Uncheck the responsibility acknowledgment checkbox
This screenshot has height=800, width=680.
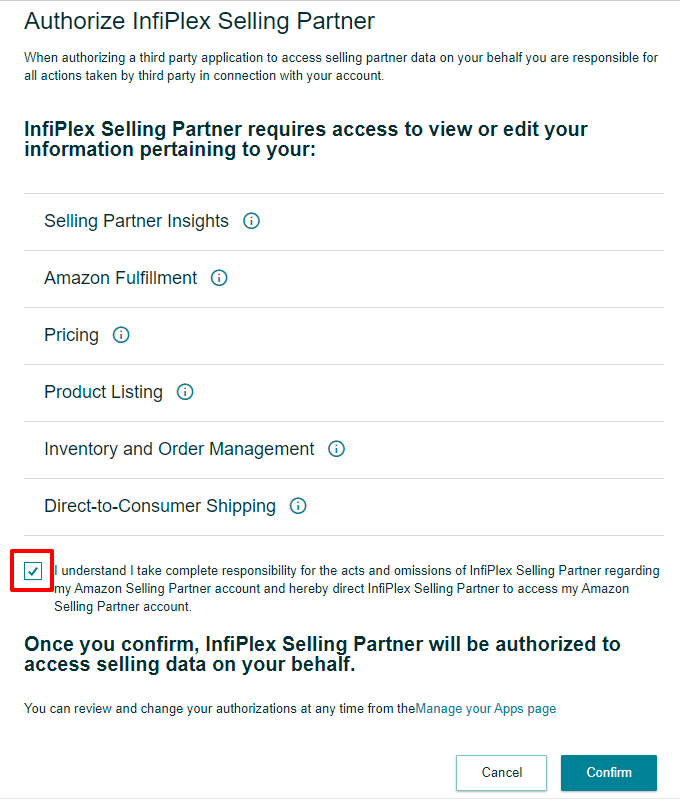point(31,571)
